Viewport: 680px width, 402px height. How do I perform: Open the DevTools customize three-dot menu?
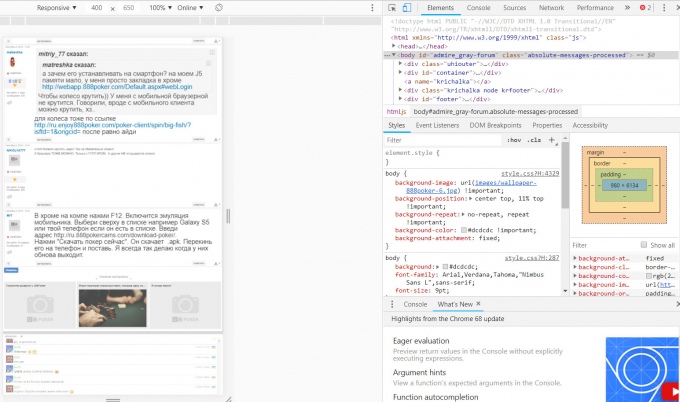(x=664, y=8)
